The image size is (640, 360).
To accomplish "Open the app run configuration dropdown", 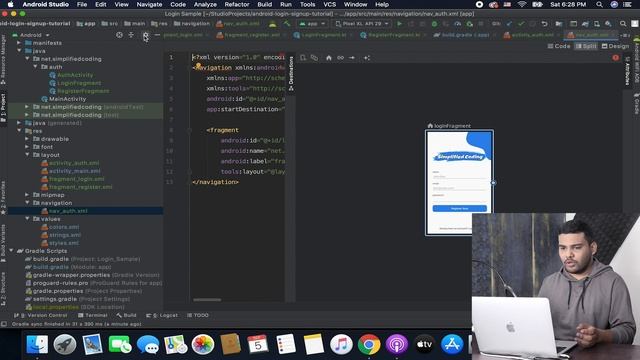I will [x=312, y=24].
